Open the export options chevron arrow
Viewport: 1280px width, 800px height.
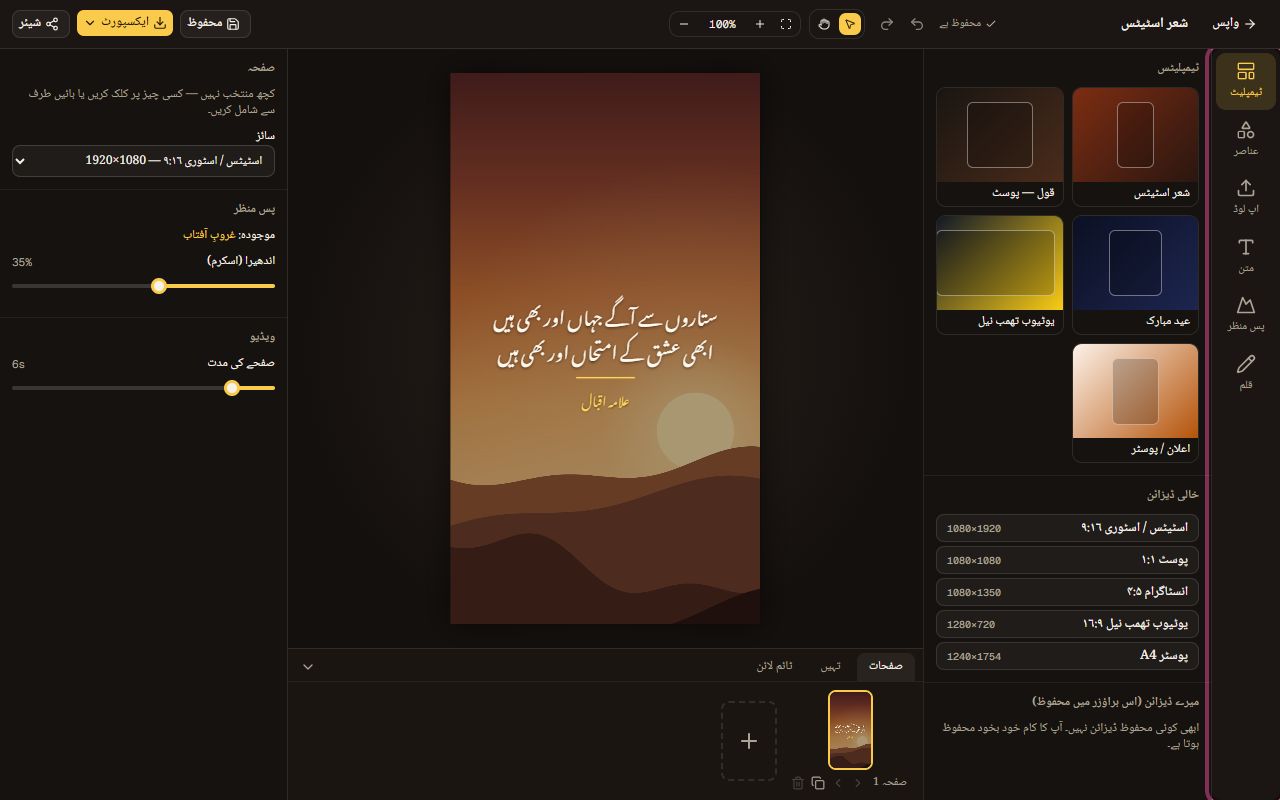(x=90, y=23)
